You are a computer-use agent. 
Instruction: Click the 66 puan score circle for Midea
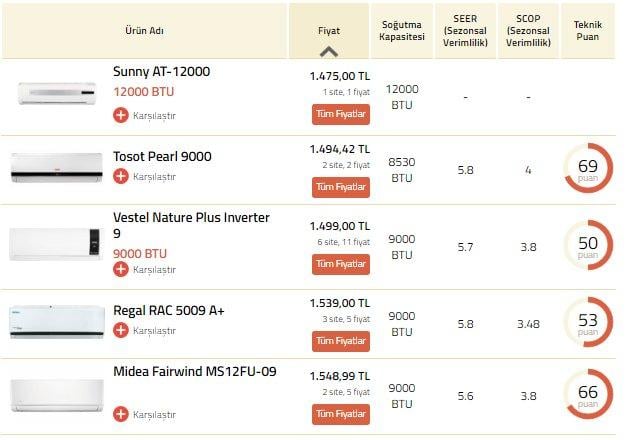588,395
